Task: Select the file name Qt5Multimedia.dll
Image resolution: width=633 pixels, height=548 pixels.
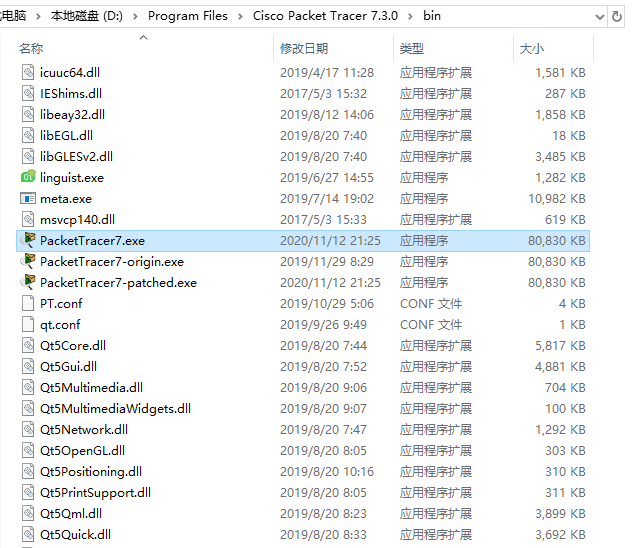Action: pos(91,388)
